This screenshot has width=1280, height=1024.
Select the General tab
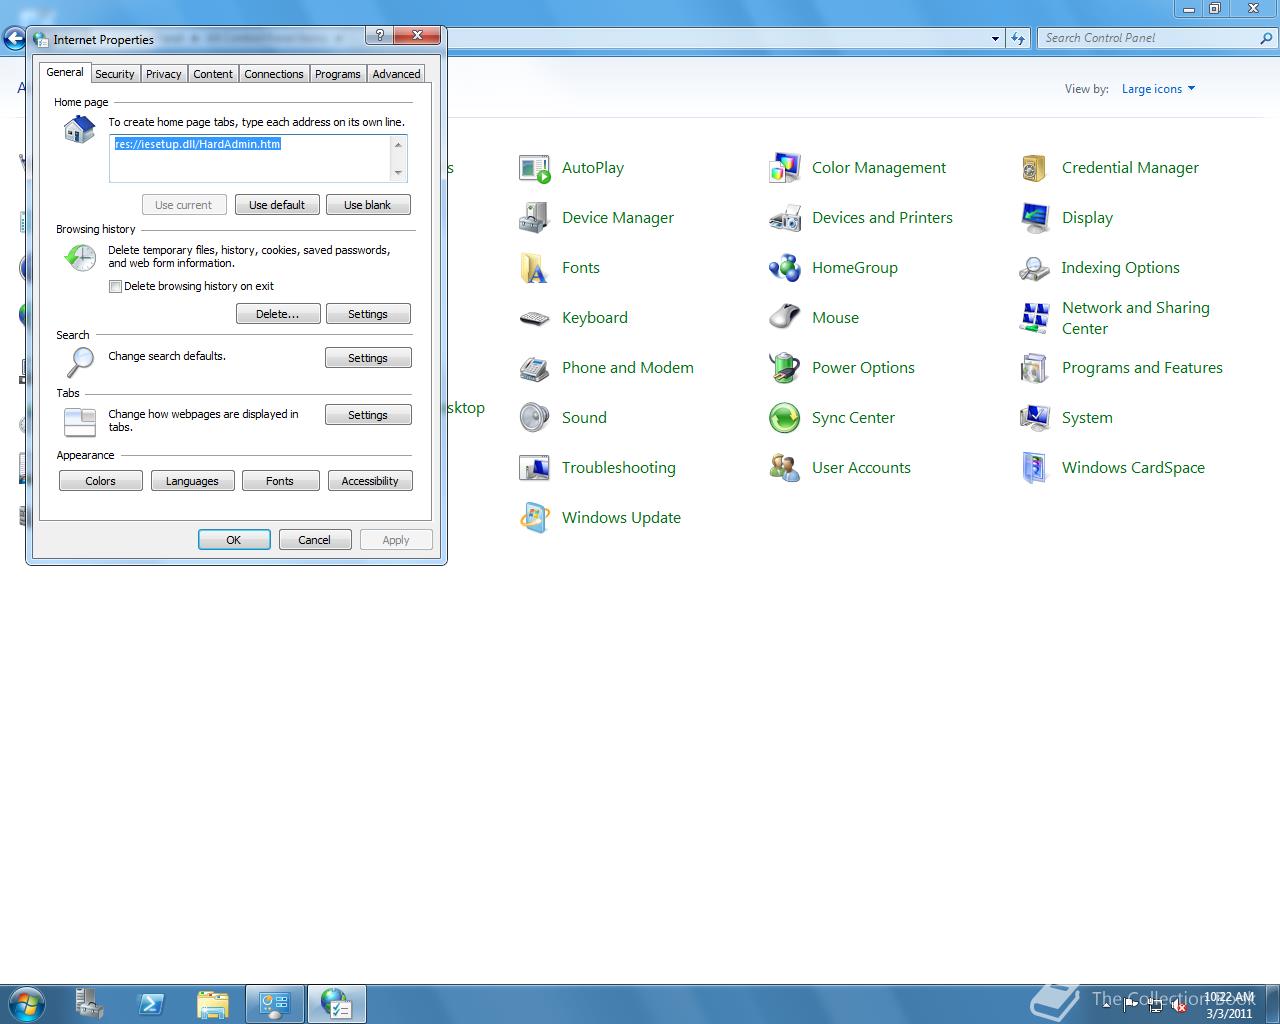65,72
